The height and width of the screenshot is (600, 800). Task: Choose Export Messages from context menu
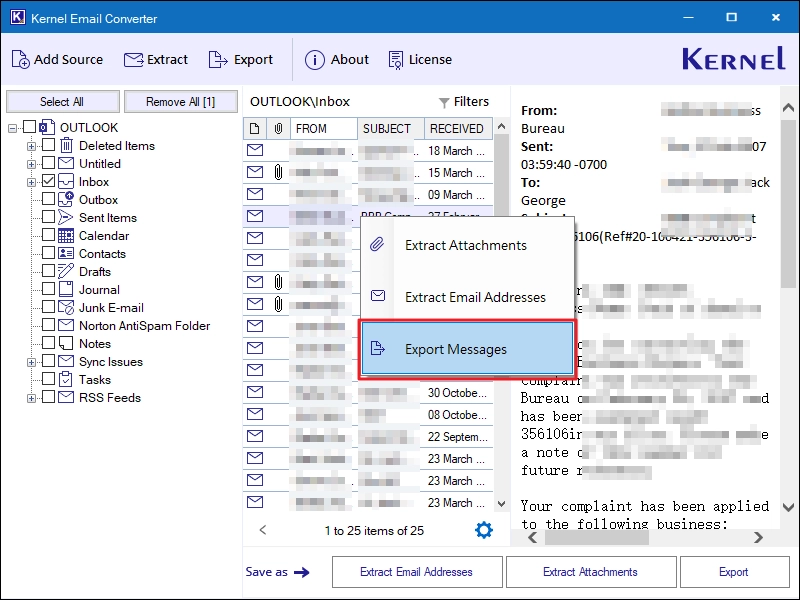467,349
